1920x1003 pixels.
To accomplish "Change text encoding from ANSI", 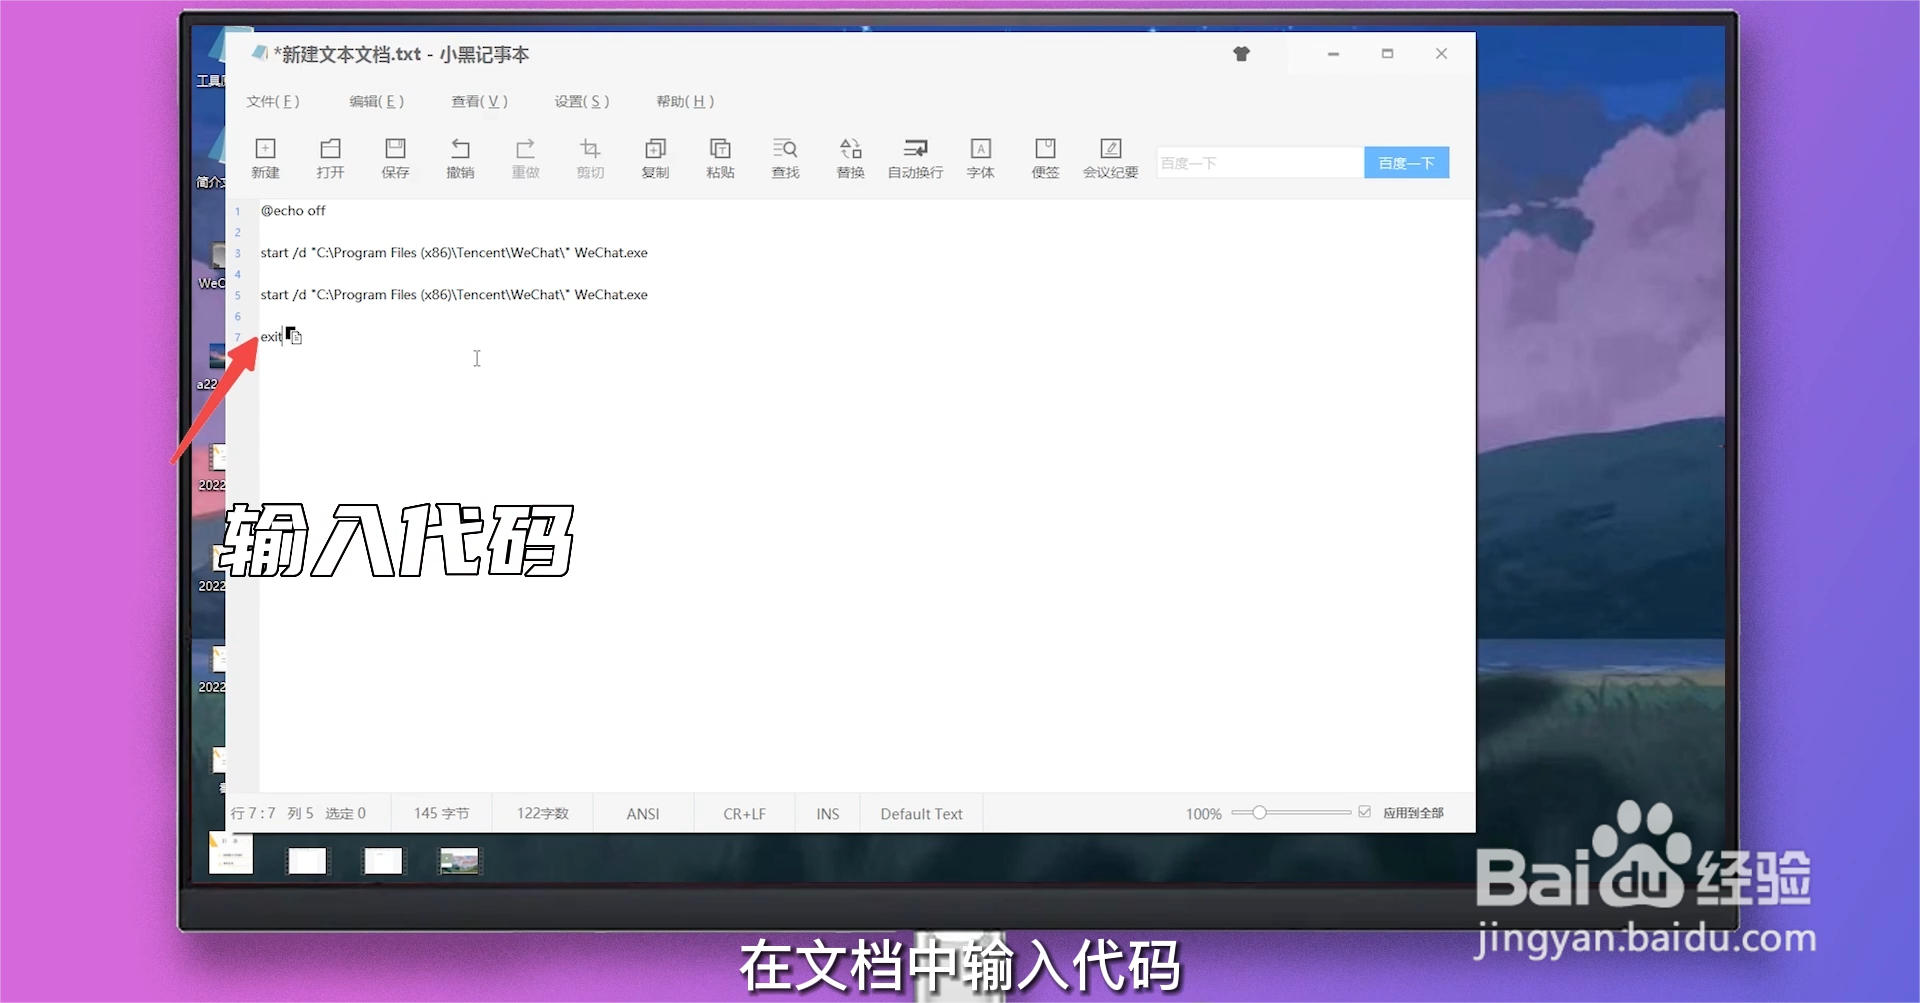I will (642, 813).
